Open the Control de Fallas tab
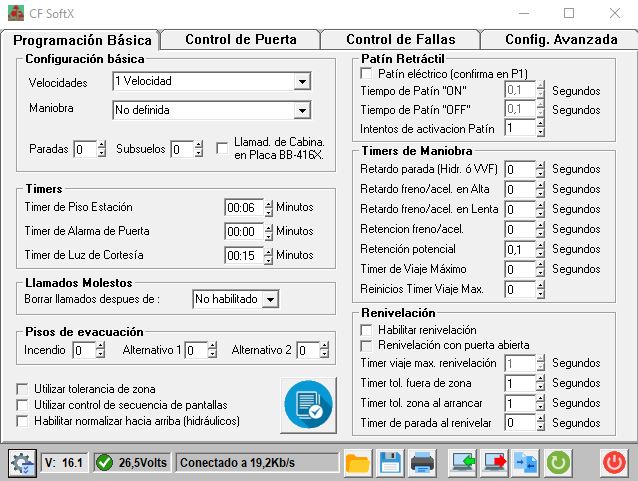This screenshot has width=638, height=481. [x=401, y=39]
